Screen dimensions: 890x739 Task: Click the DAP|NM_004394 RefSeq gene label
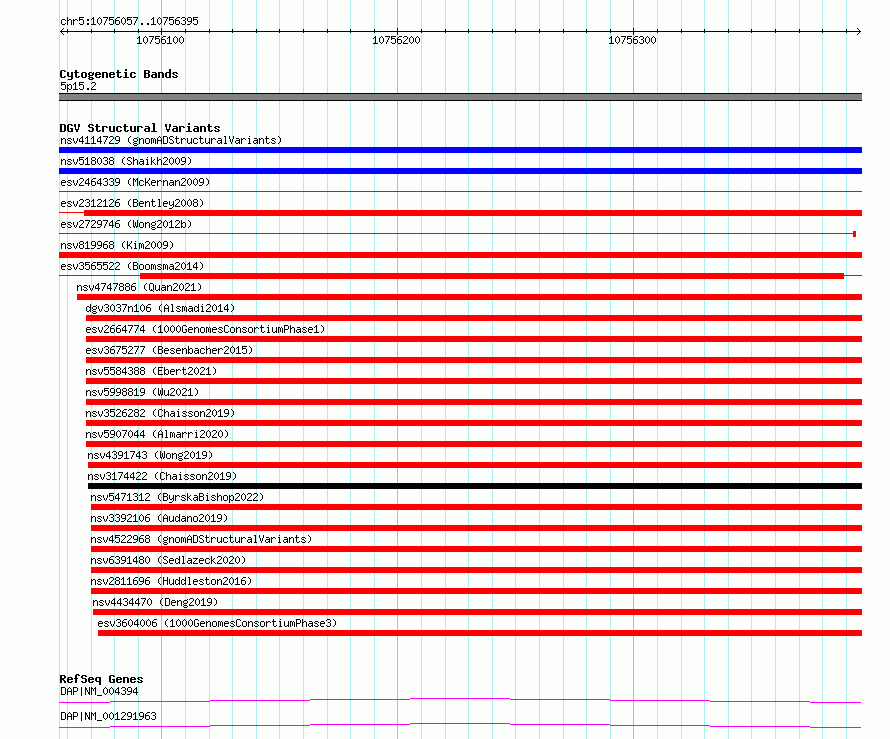coord(99,691)
